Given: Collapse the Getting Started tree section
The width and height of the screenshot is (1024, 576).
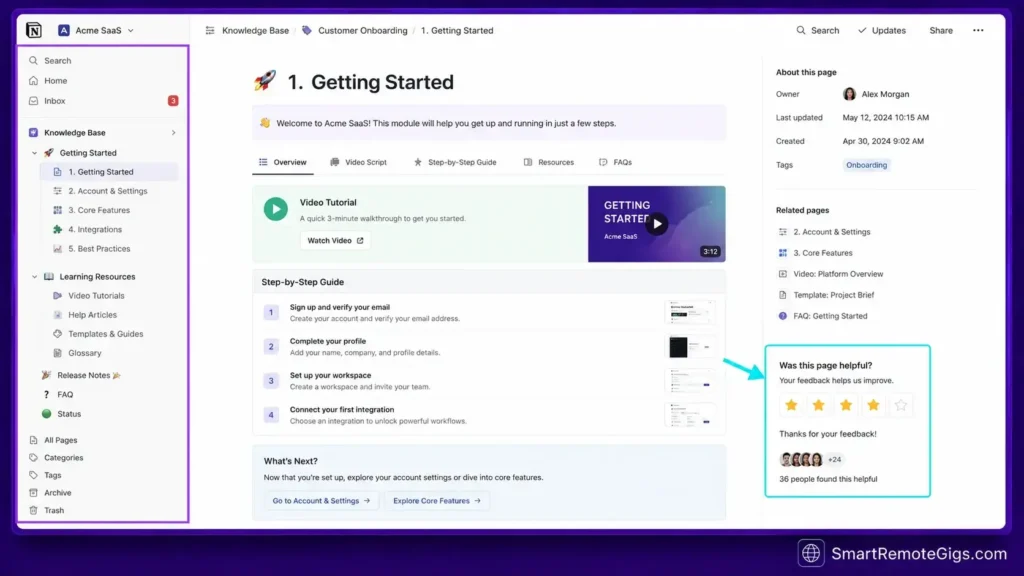Looking at the screenshot, I should pyautogui.click(x=35, y=153).
